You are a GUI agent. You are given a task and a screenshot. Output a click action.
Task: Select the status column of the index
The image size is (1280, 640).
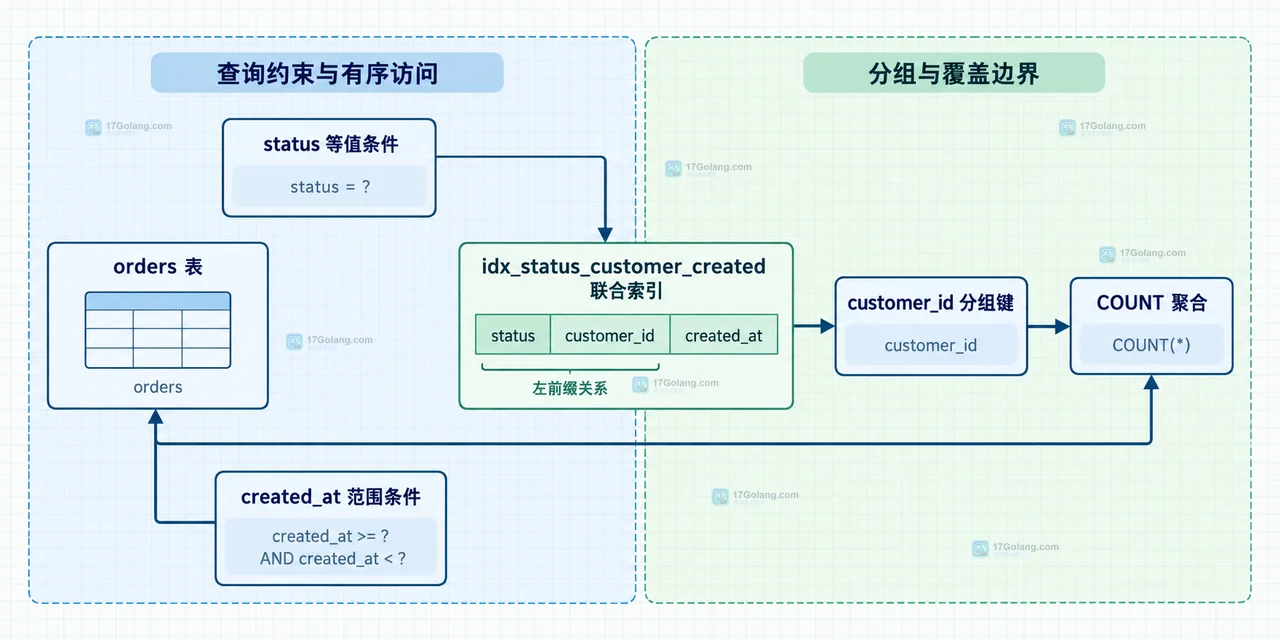pos(513,336)
